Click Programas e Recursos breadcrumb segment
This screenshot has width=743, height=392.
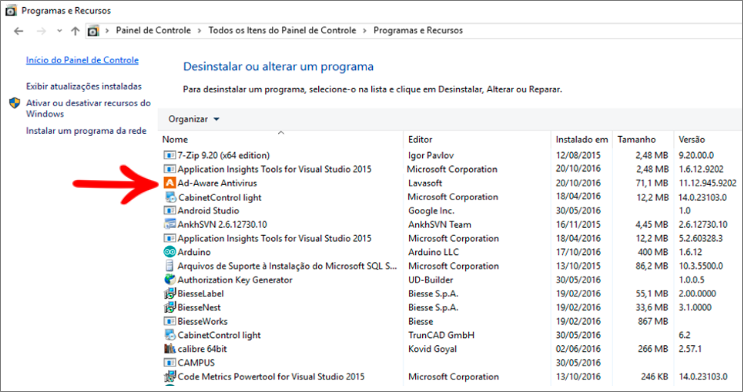pyautogui.click(x=418, y=30)
